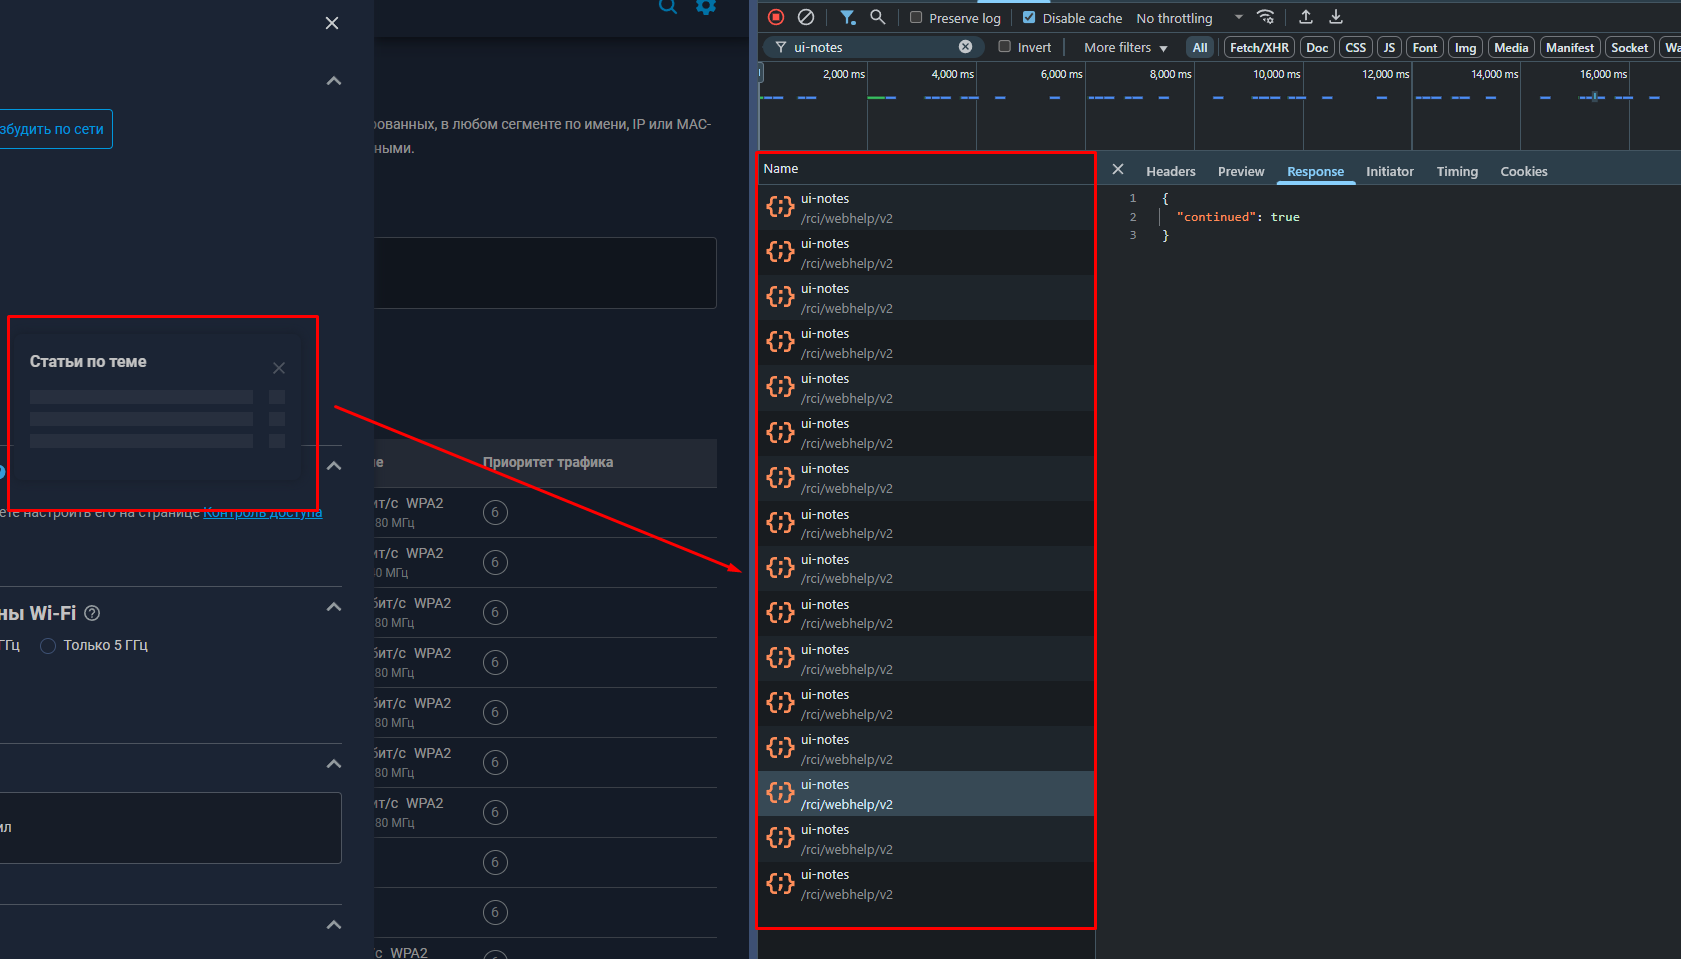Stop recording network log

point(776,17)
